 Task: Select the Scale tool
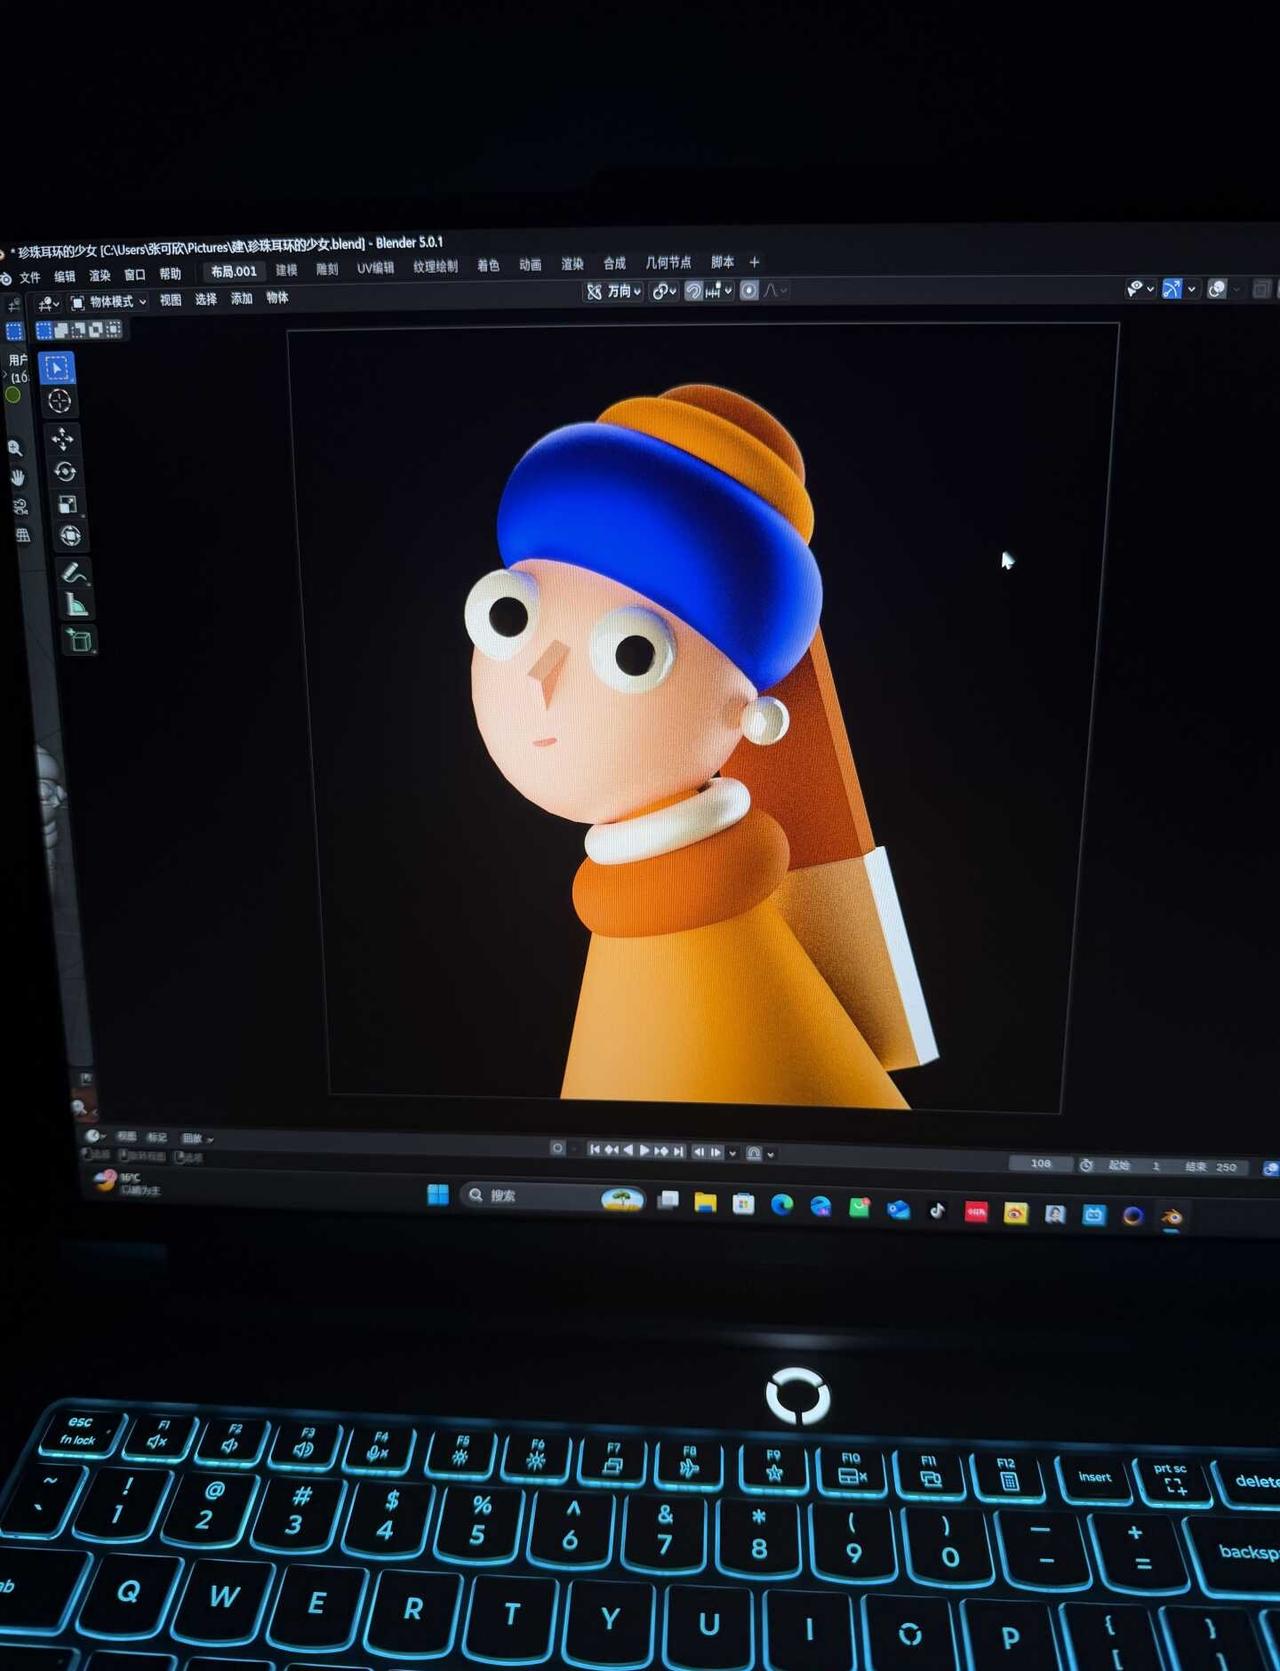[x=67, y=504]
